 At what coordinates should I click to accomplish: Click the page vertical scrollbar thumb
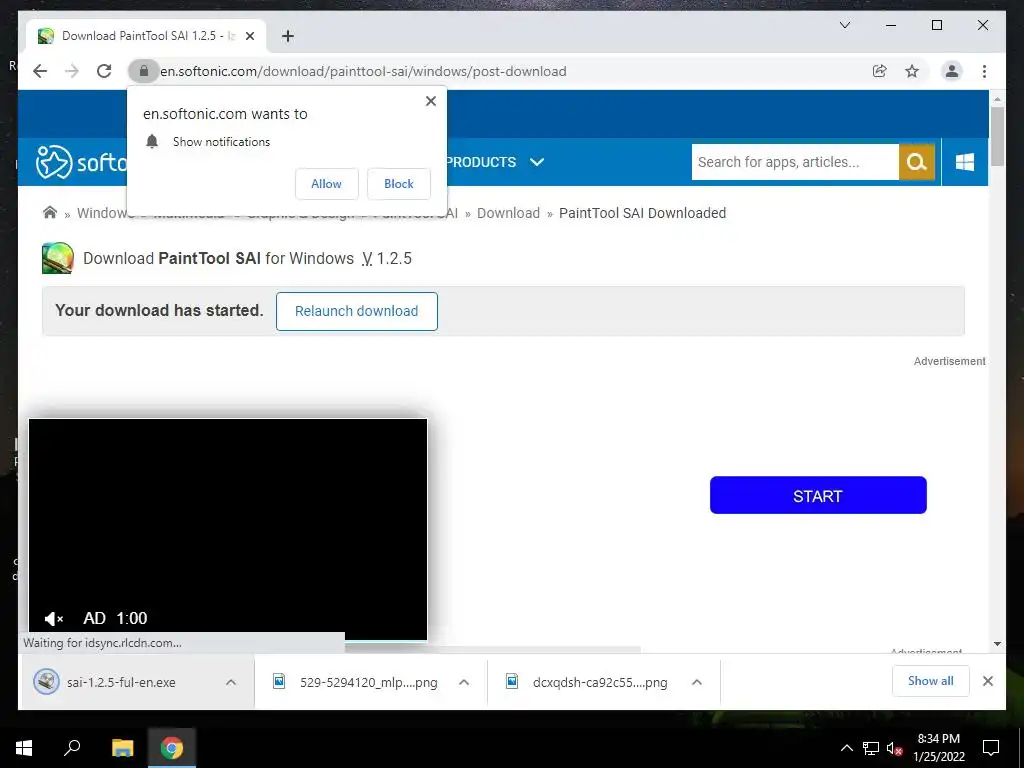[x=997, y=136]
